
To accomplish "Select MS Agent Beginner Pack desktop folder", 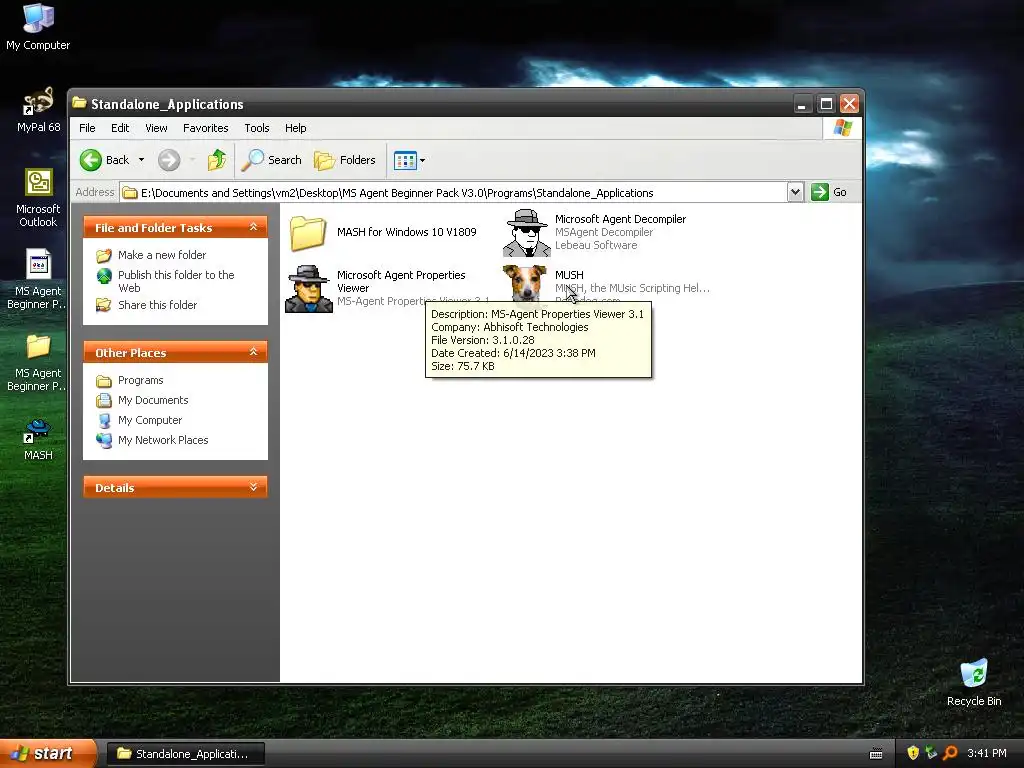I will click(38, 362).
